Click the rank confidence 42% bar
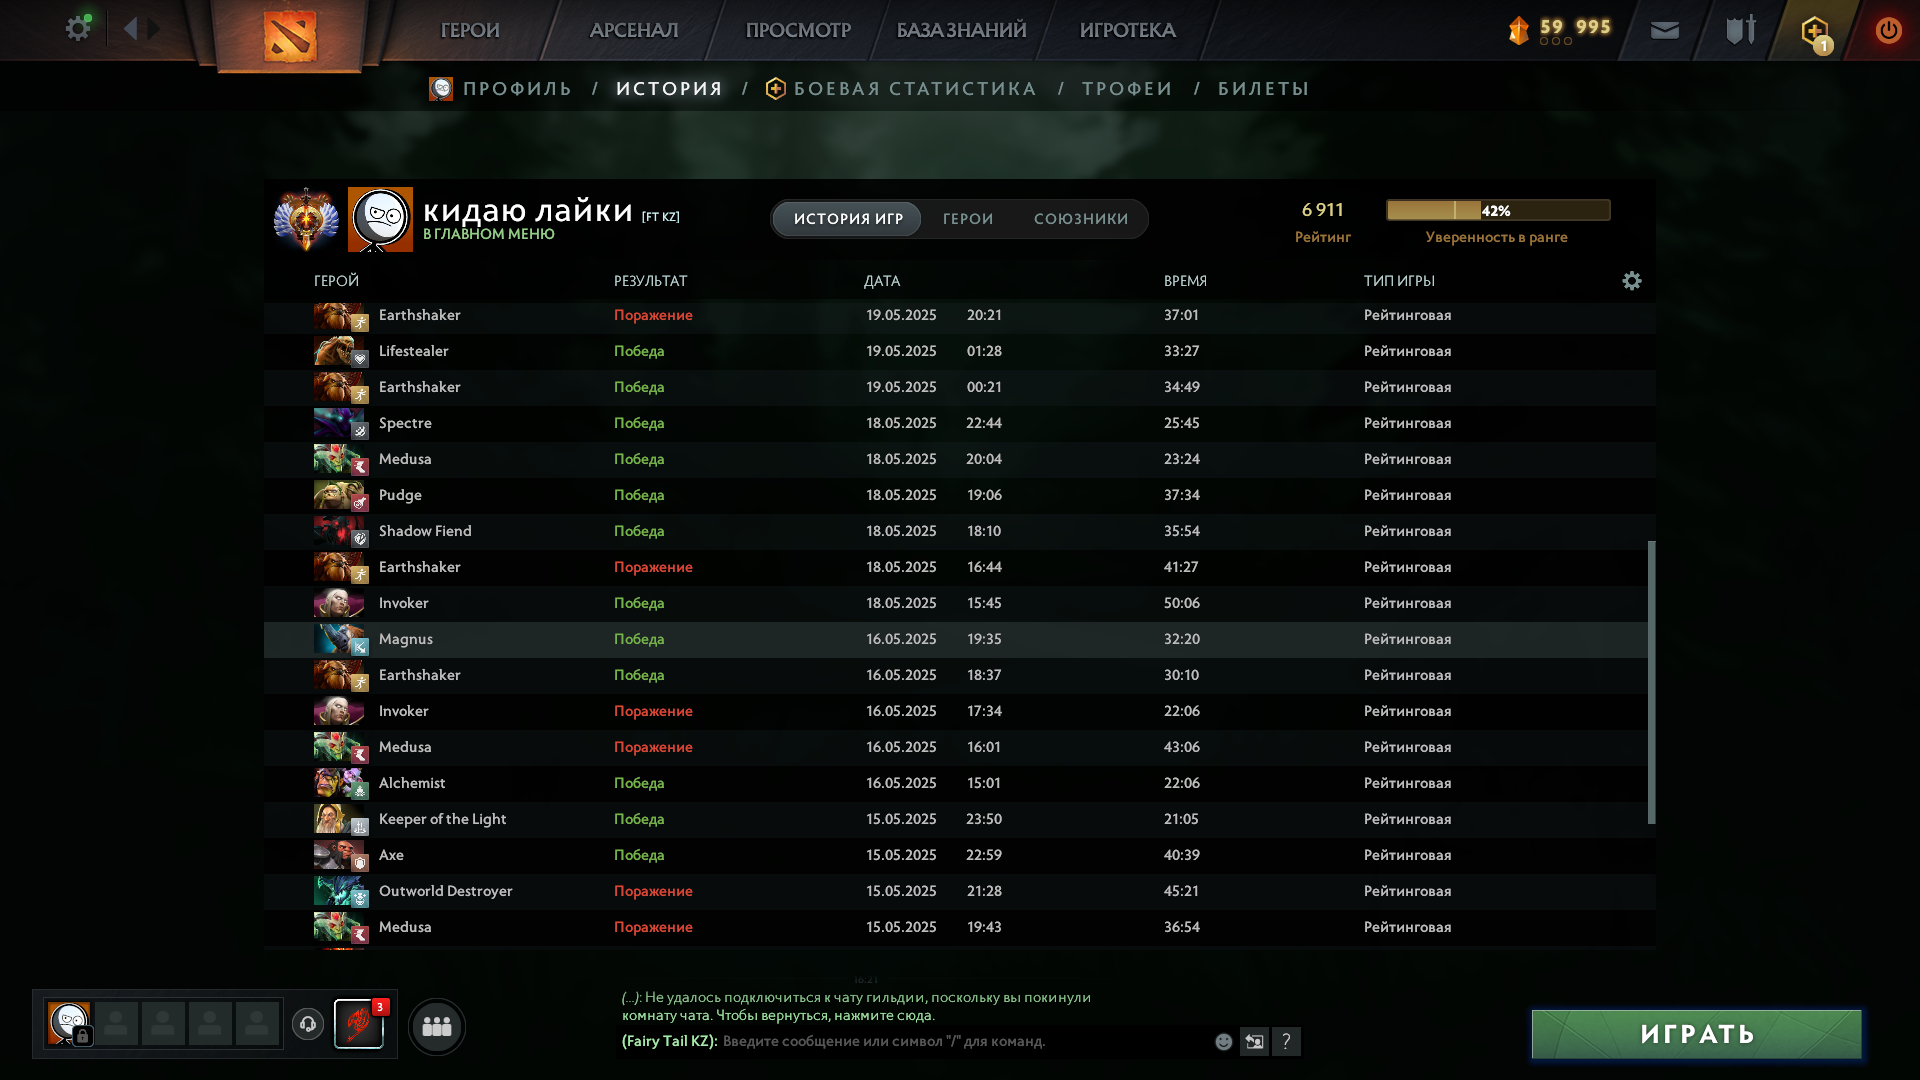Viewport: 1920px width, 1080px height. [1498, 210]
